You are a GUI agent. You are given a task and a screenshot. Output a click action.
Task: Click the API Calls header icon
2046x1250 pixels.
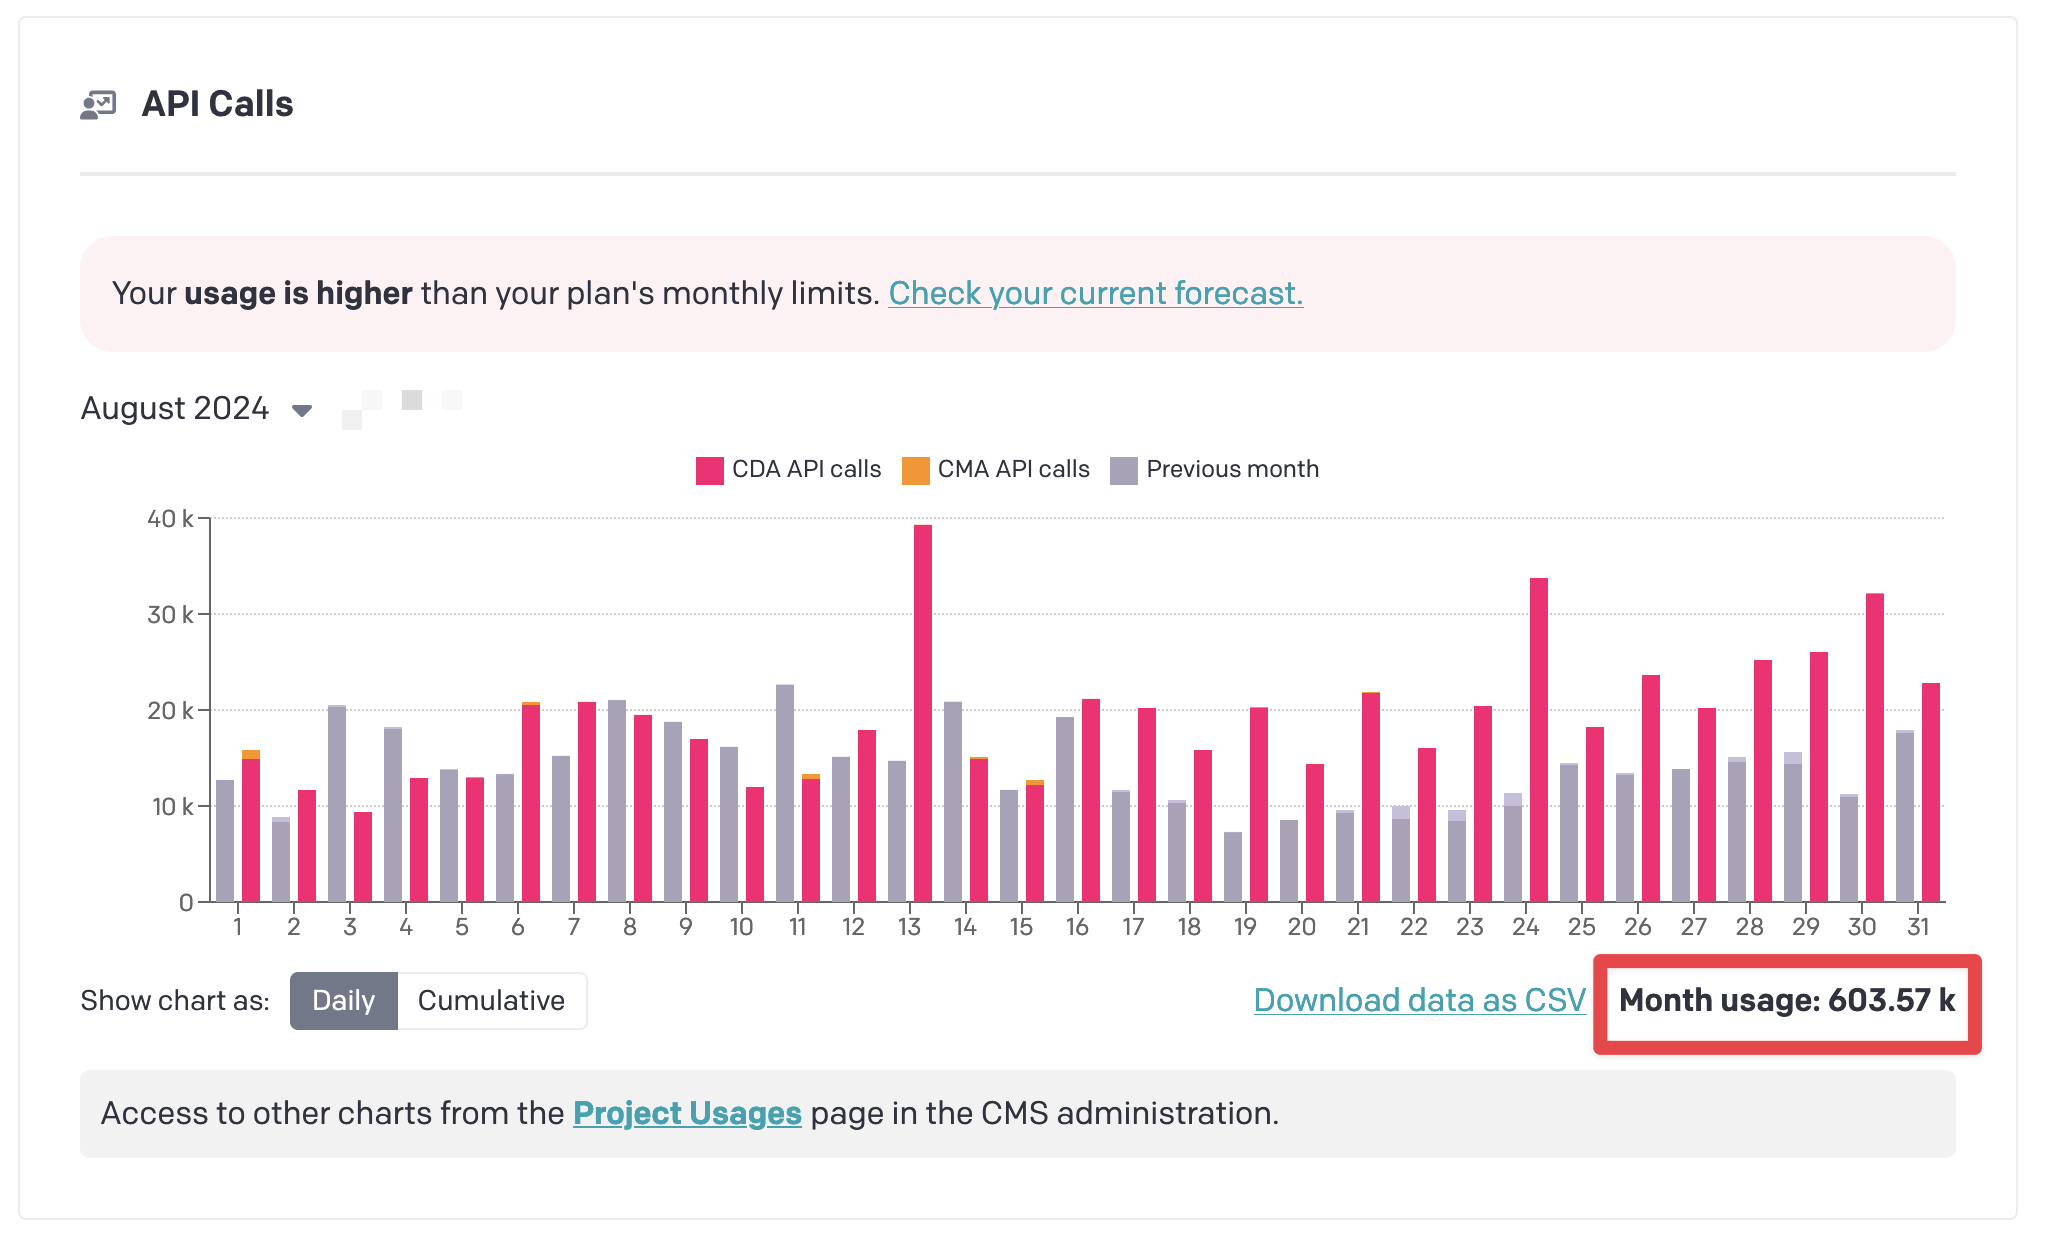[98, 104]
